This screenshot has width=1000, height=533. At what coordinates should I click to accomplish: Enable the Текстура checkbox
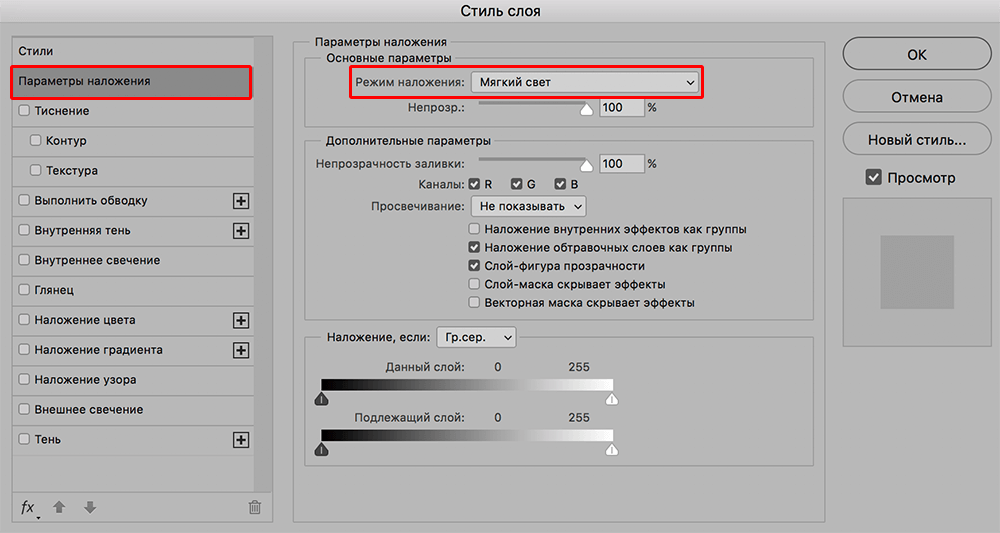[x=36, y=170]
